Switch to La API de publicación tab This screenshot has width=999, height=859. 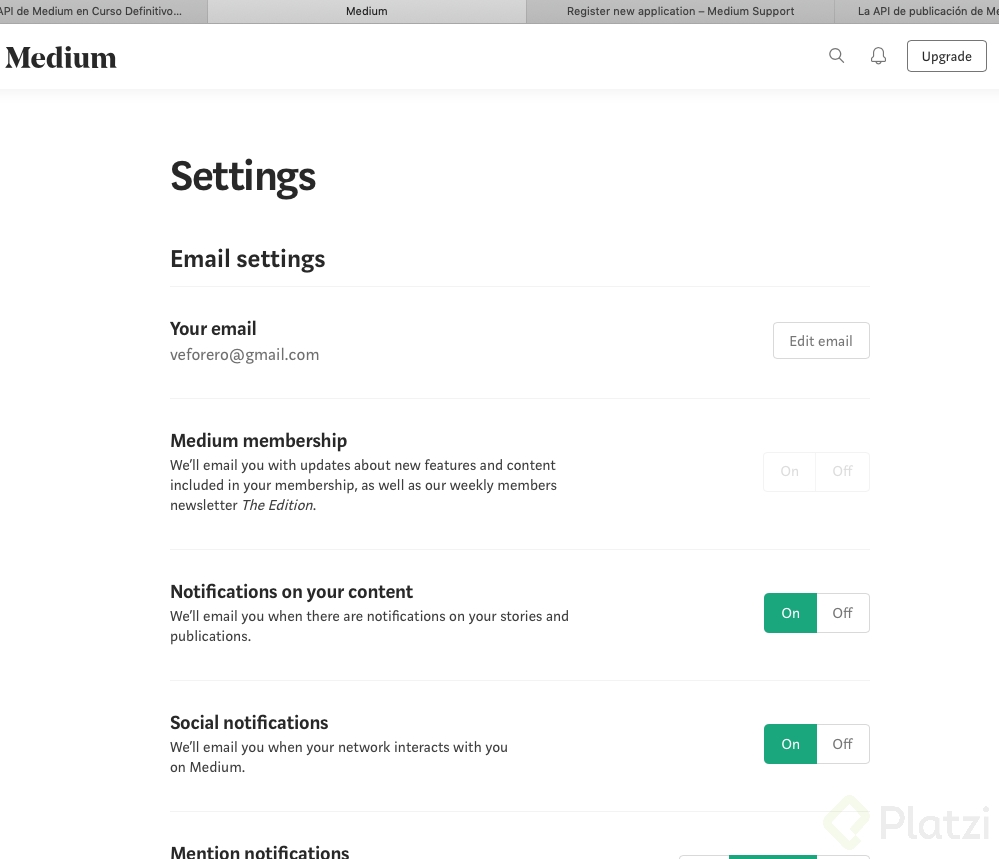(917, 11)
